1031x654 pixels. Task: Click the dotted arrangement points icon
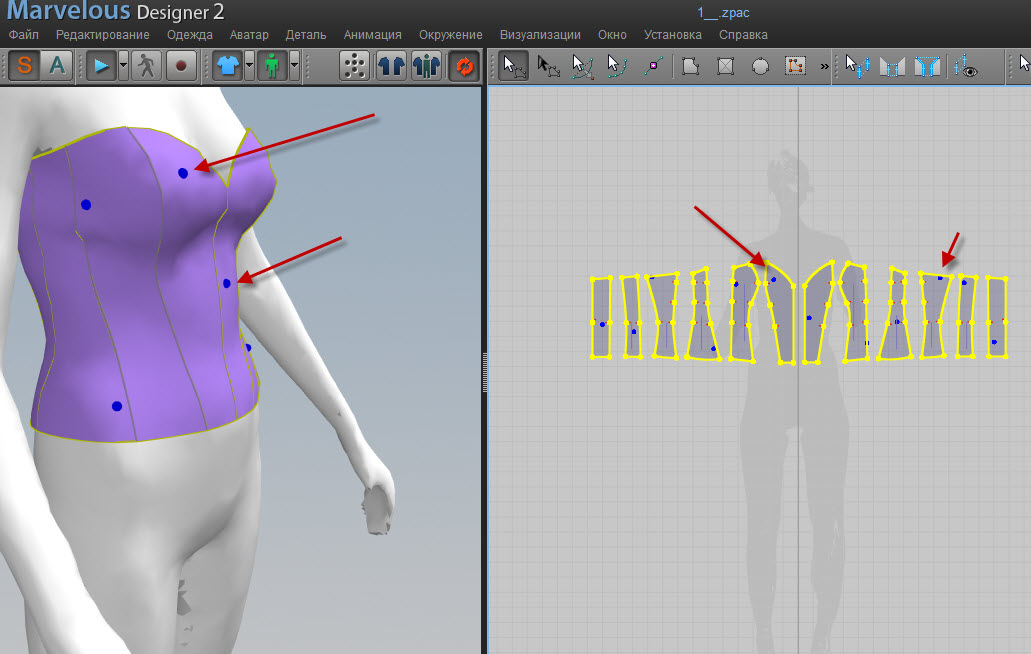[x=354, y=67]
